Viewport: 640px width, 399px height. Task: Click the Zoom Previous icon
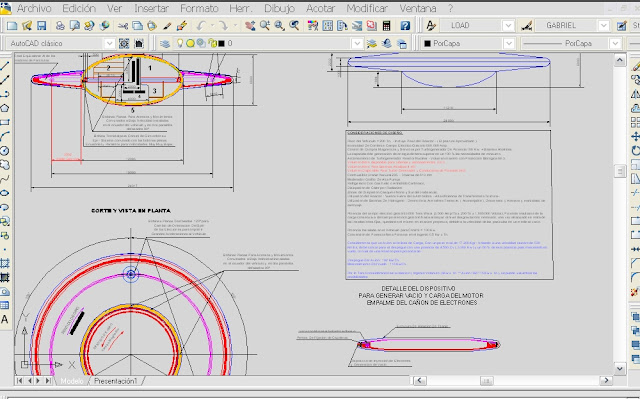click(294, 26)
